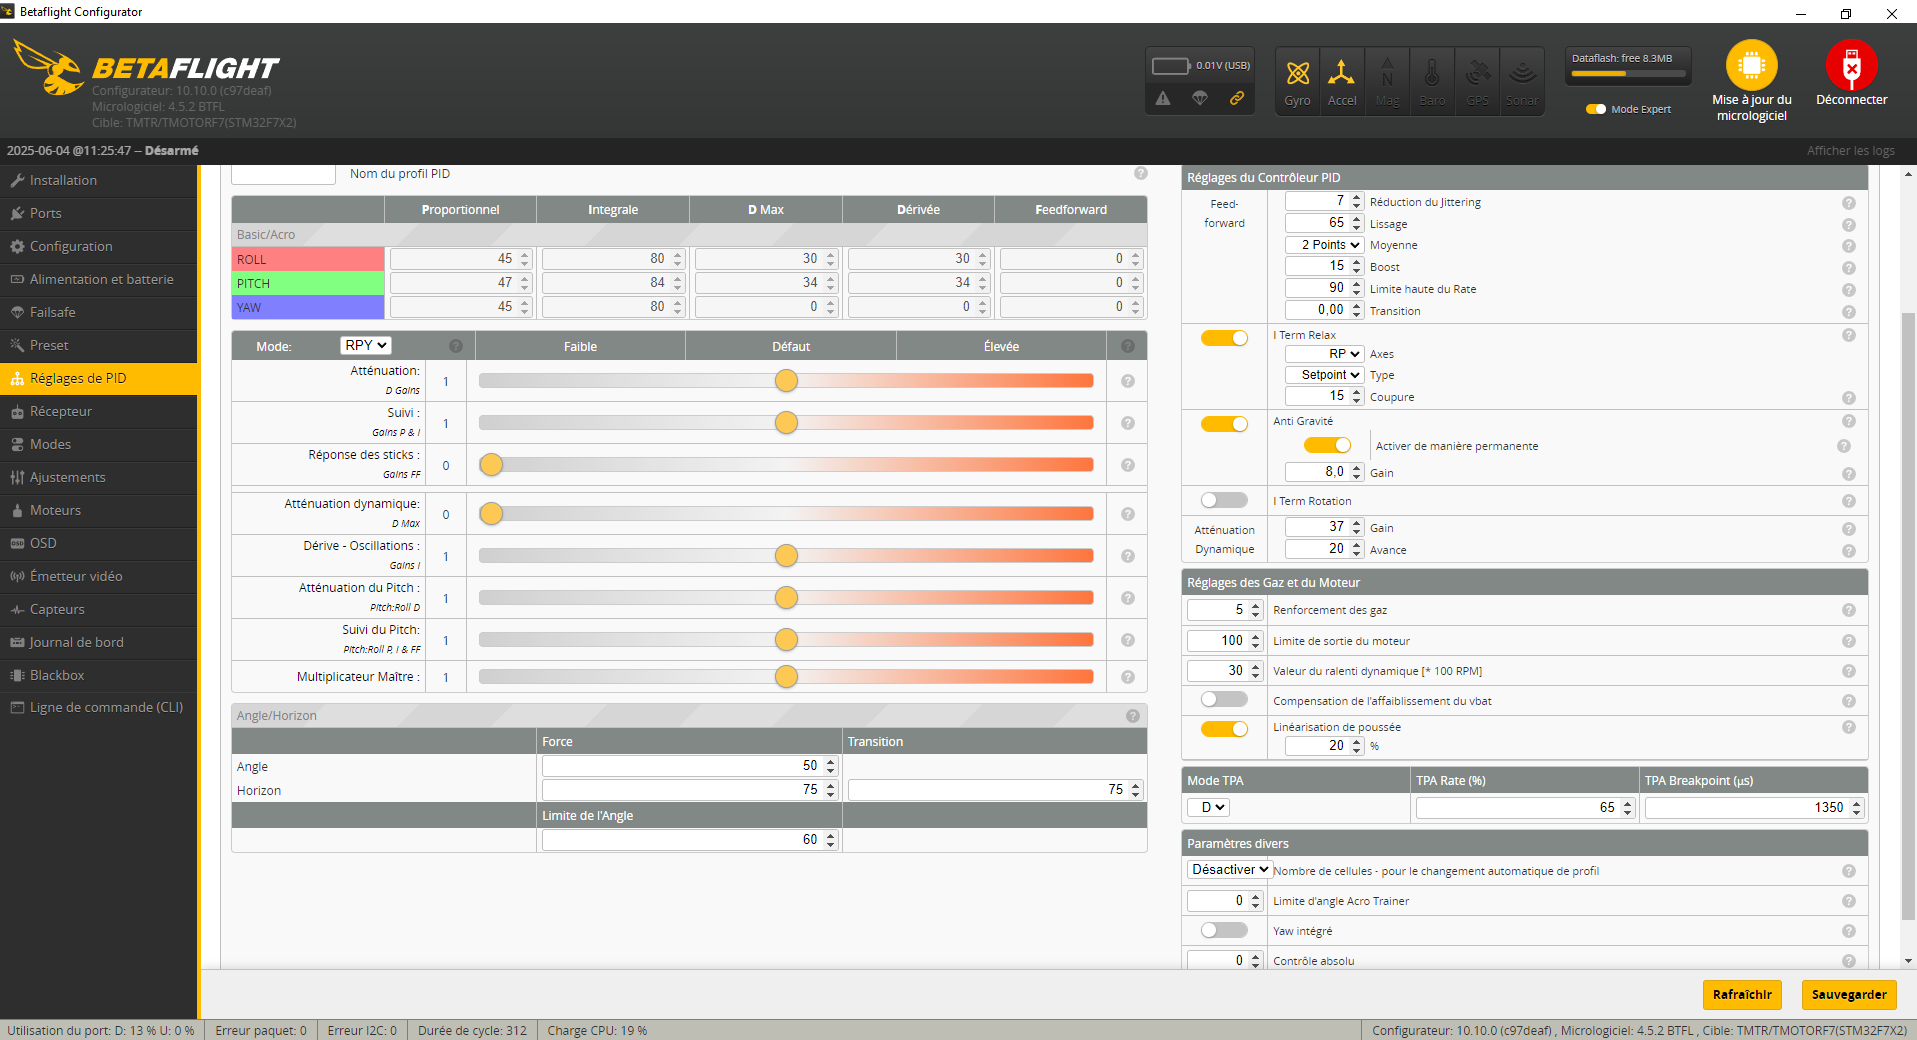Screen dimensions: 1917x1040
Task: Disable the I Term Relax toggle
Action: click(x=1224, y=338)
